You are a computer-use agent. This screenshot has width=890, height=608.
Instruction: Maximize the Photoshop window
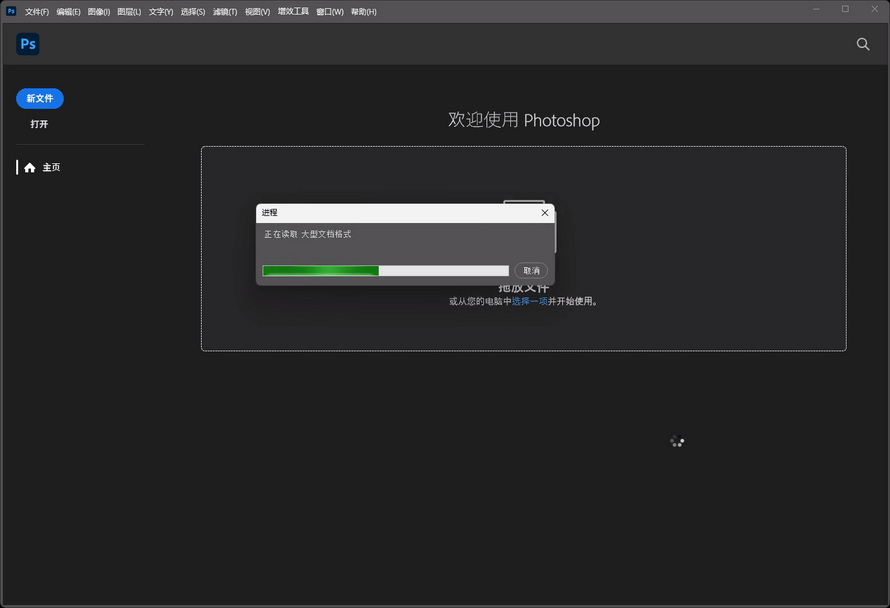tap(845, 9)
